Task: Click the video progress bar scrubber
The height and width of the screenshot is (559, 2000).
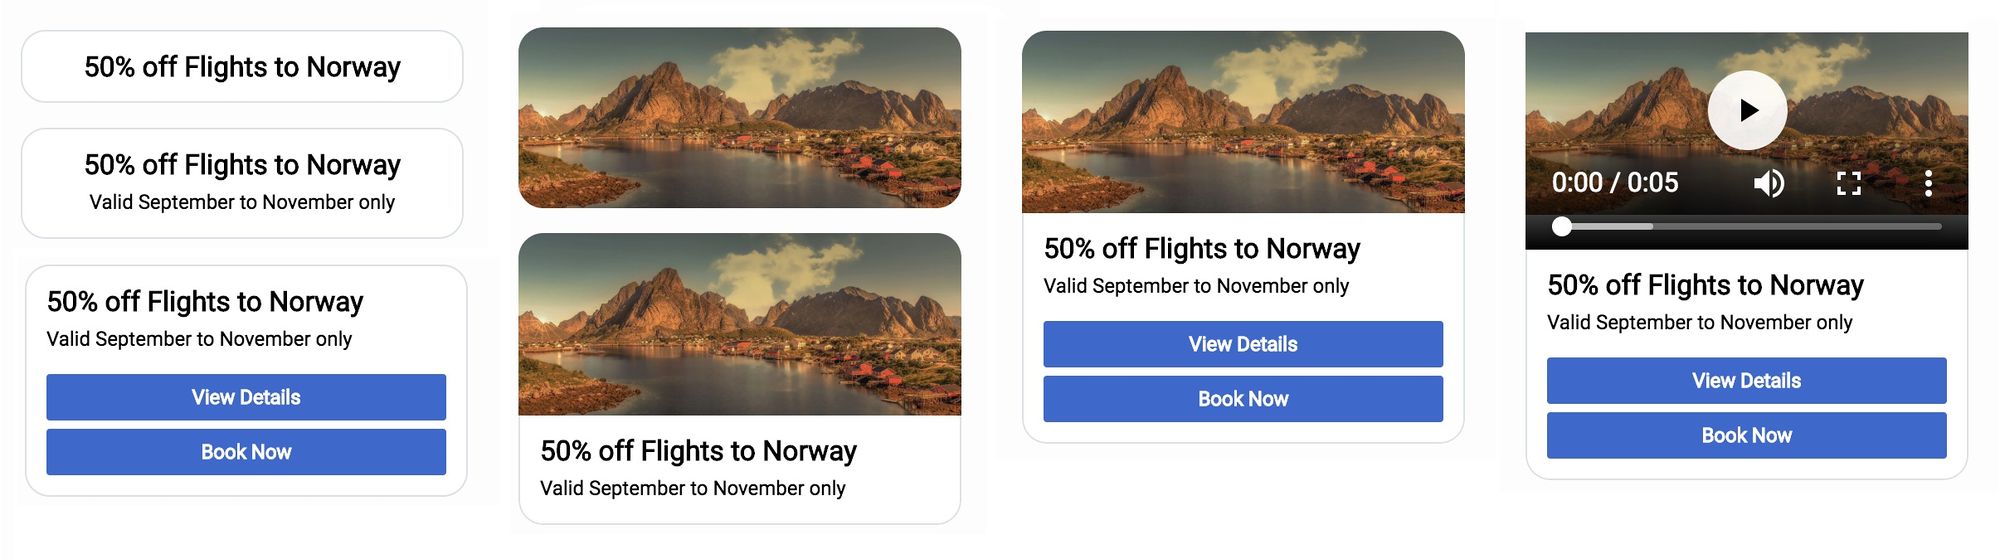Action: 1562,227
